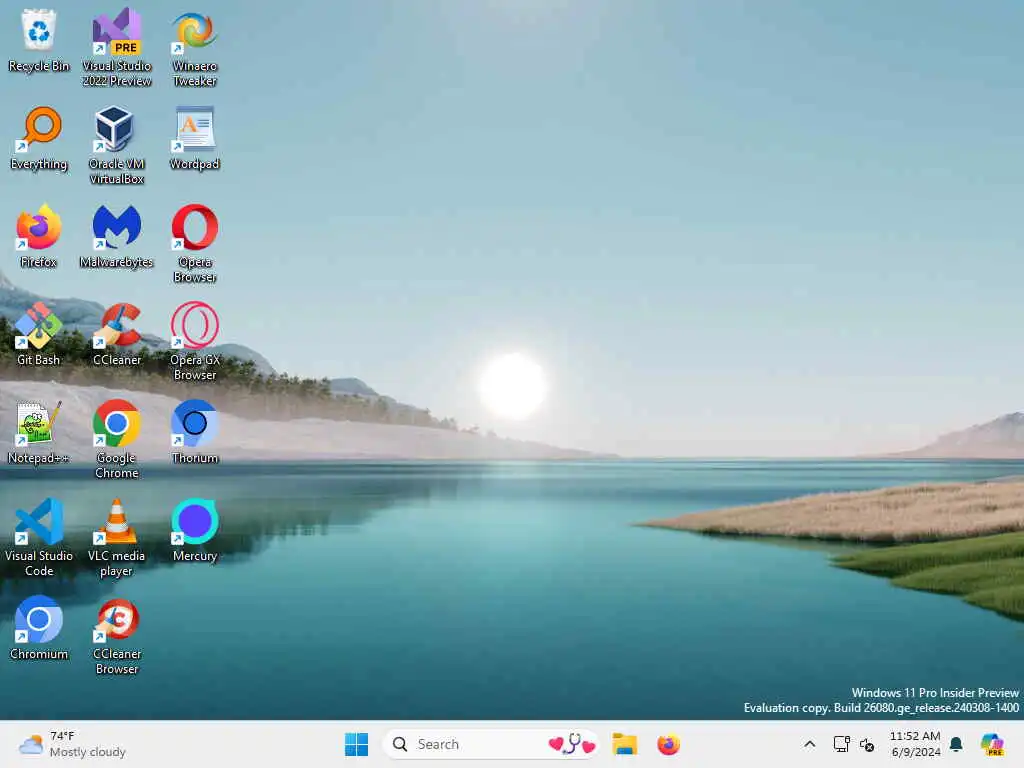This screenshot has width=1024, height=768.
Task: Open Oracle VM VirtualBox shortcut
Action: pyautogui.click(x=116, y=144)
